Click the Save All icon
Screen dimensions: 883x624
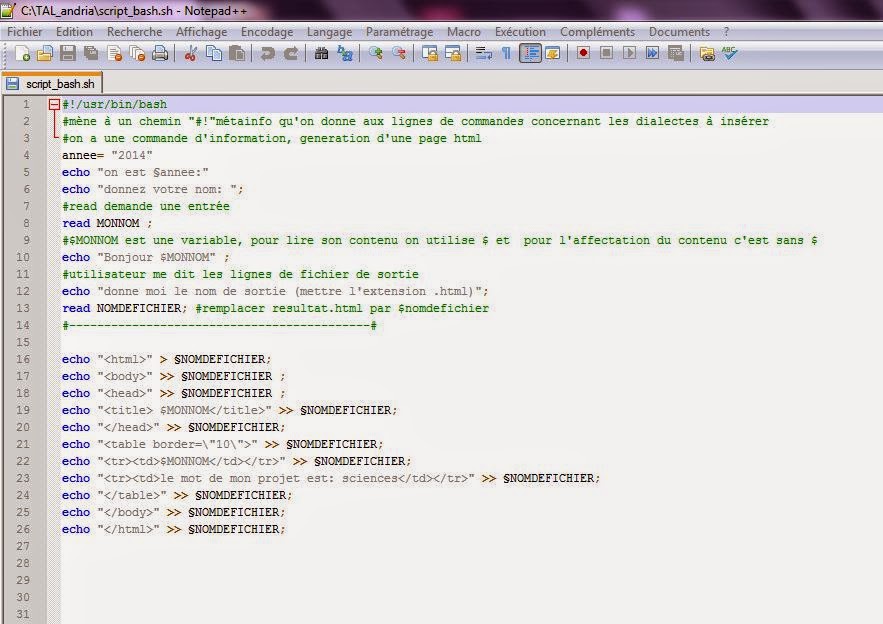(x=91, y=54)
